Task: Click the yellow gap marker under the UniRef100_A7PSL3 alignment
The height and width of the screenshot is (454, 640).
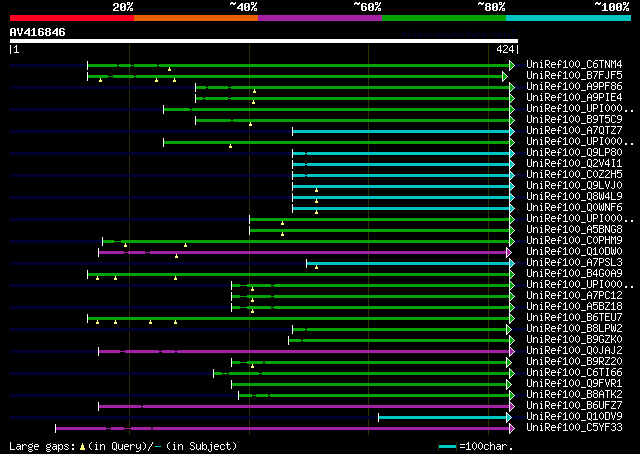Action: [316, 267]
